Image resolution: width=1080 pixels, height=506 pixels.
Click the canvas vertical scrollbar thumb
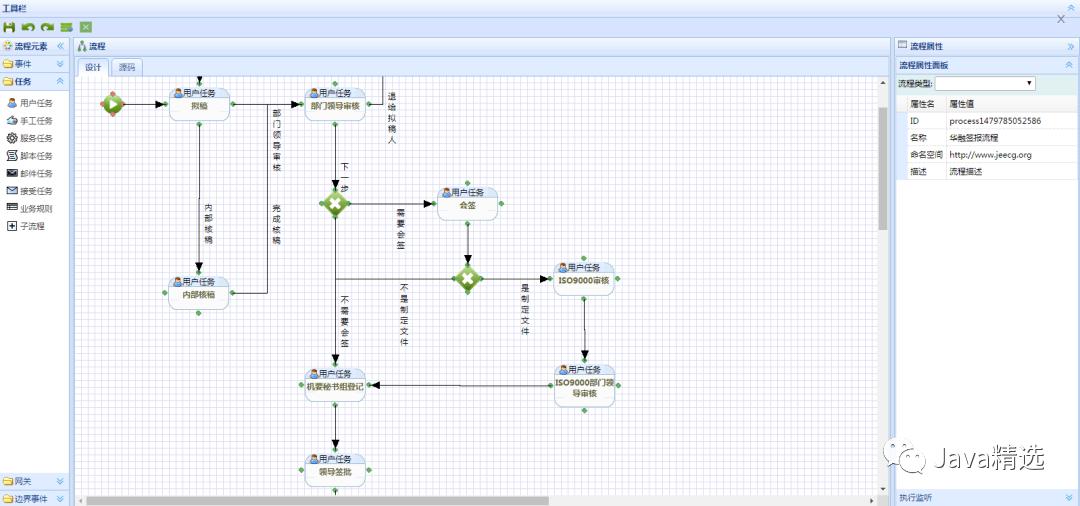(883, 168)
